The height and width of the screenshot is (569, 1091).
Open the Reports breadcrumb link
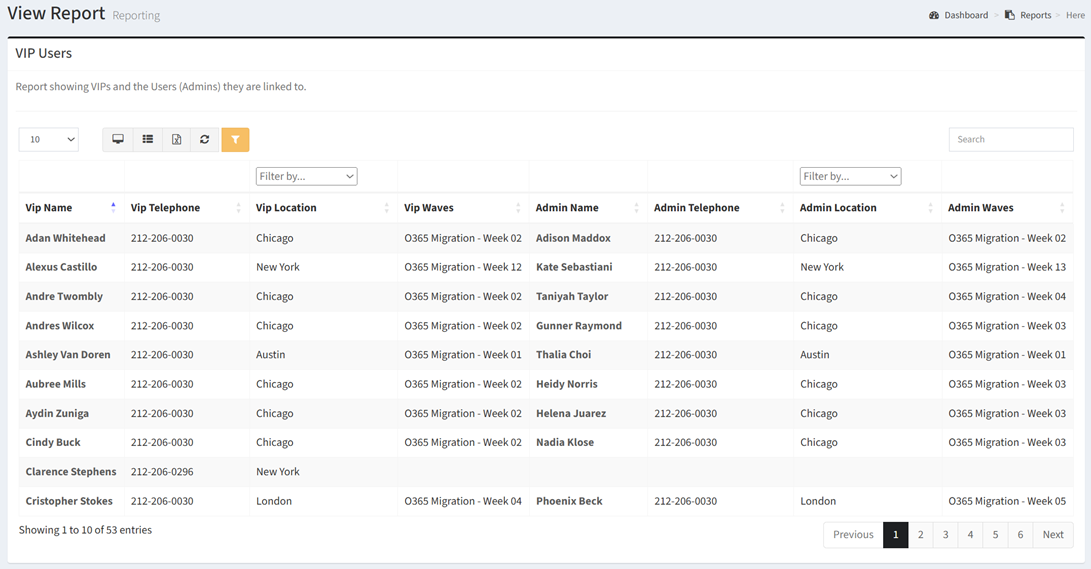pyautogui.click(x=1034, y=15)
